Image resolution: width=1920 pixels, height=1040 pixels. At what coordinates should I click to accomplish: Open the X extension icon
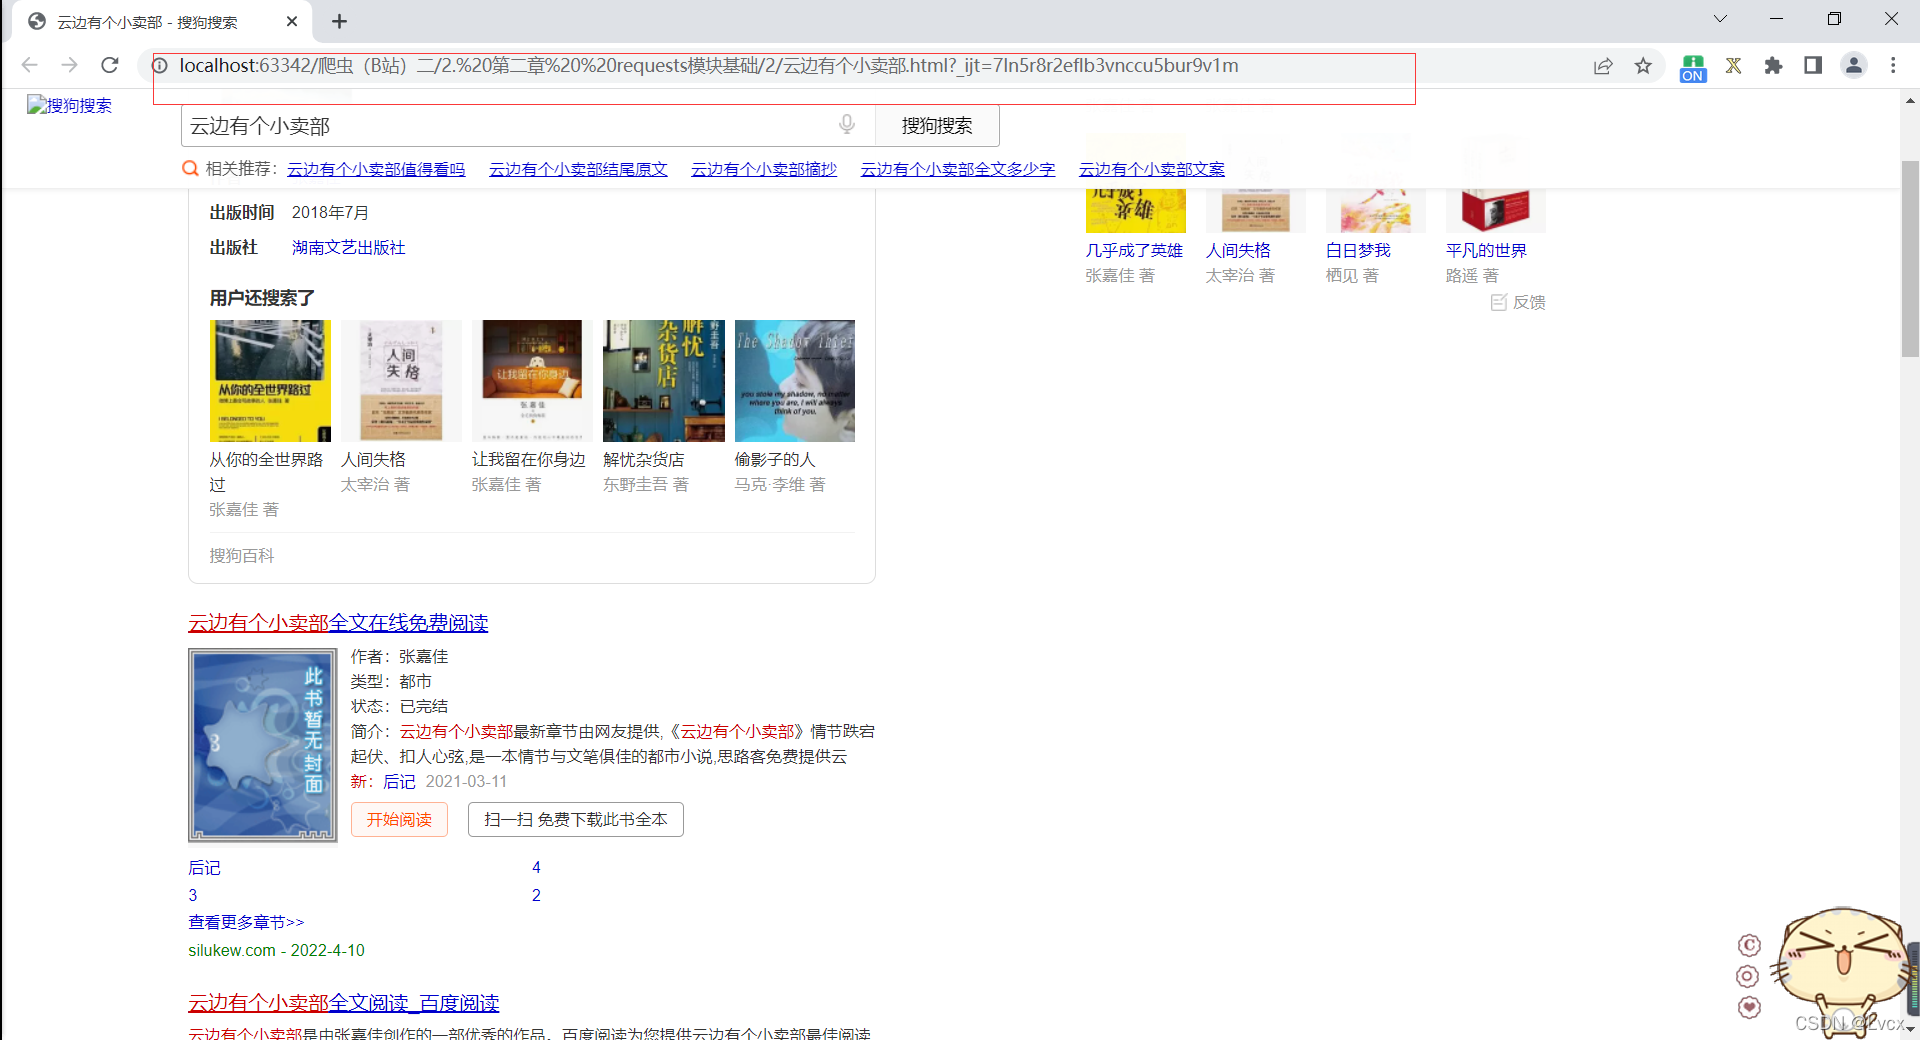tap(1734, 65)
